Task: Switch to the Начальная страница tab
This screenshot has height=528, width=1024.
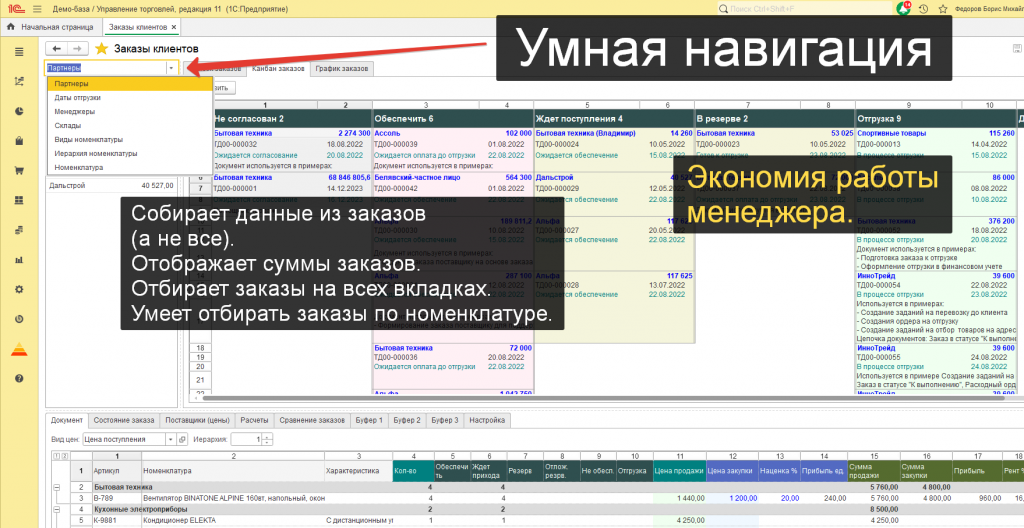Action: pyautogui.click(x=52, y=27)
